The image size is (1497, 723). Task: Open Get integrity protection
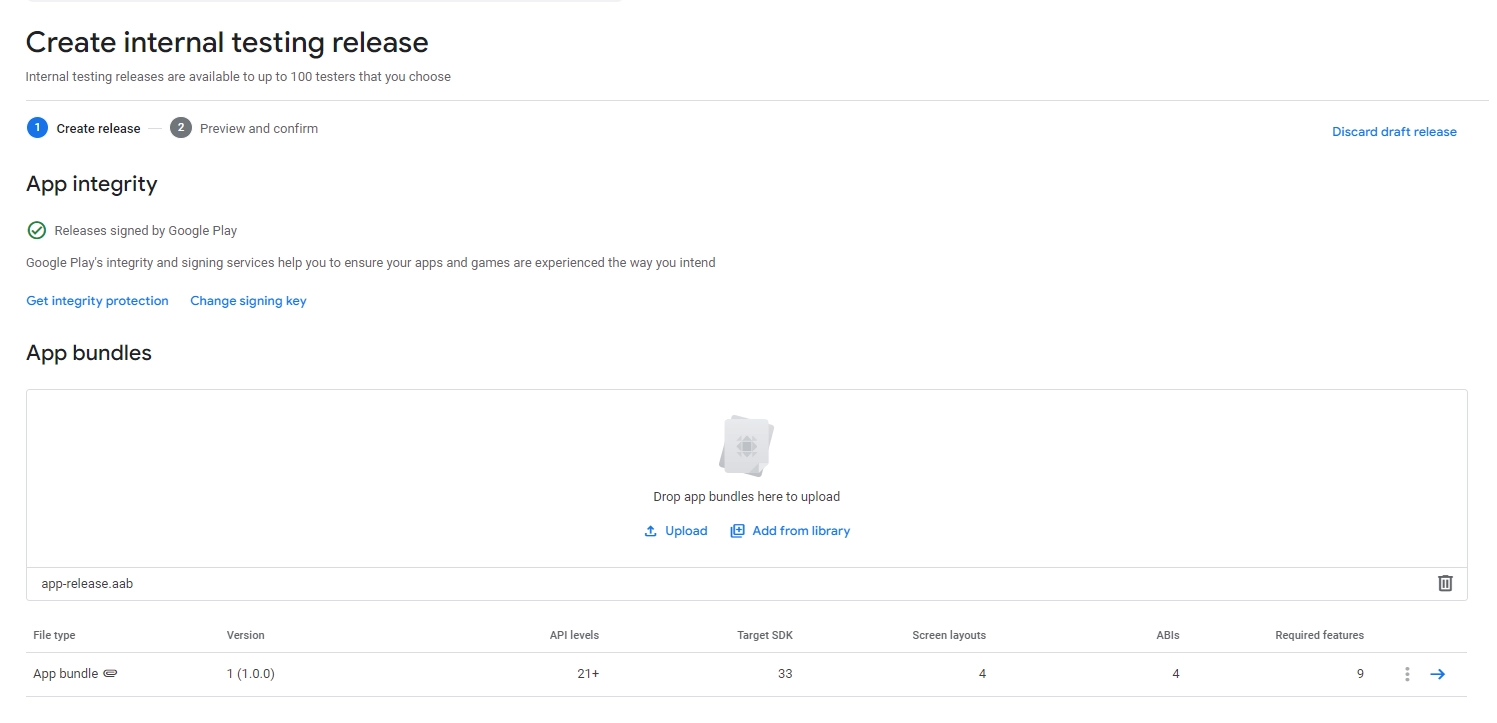pyautogui.click(x=97, y=300)
